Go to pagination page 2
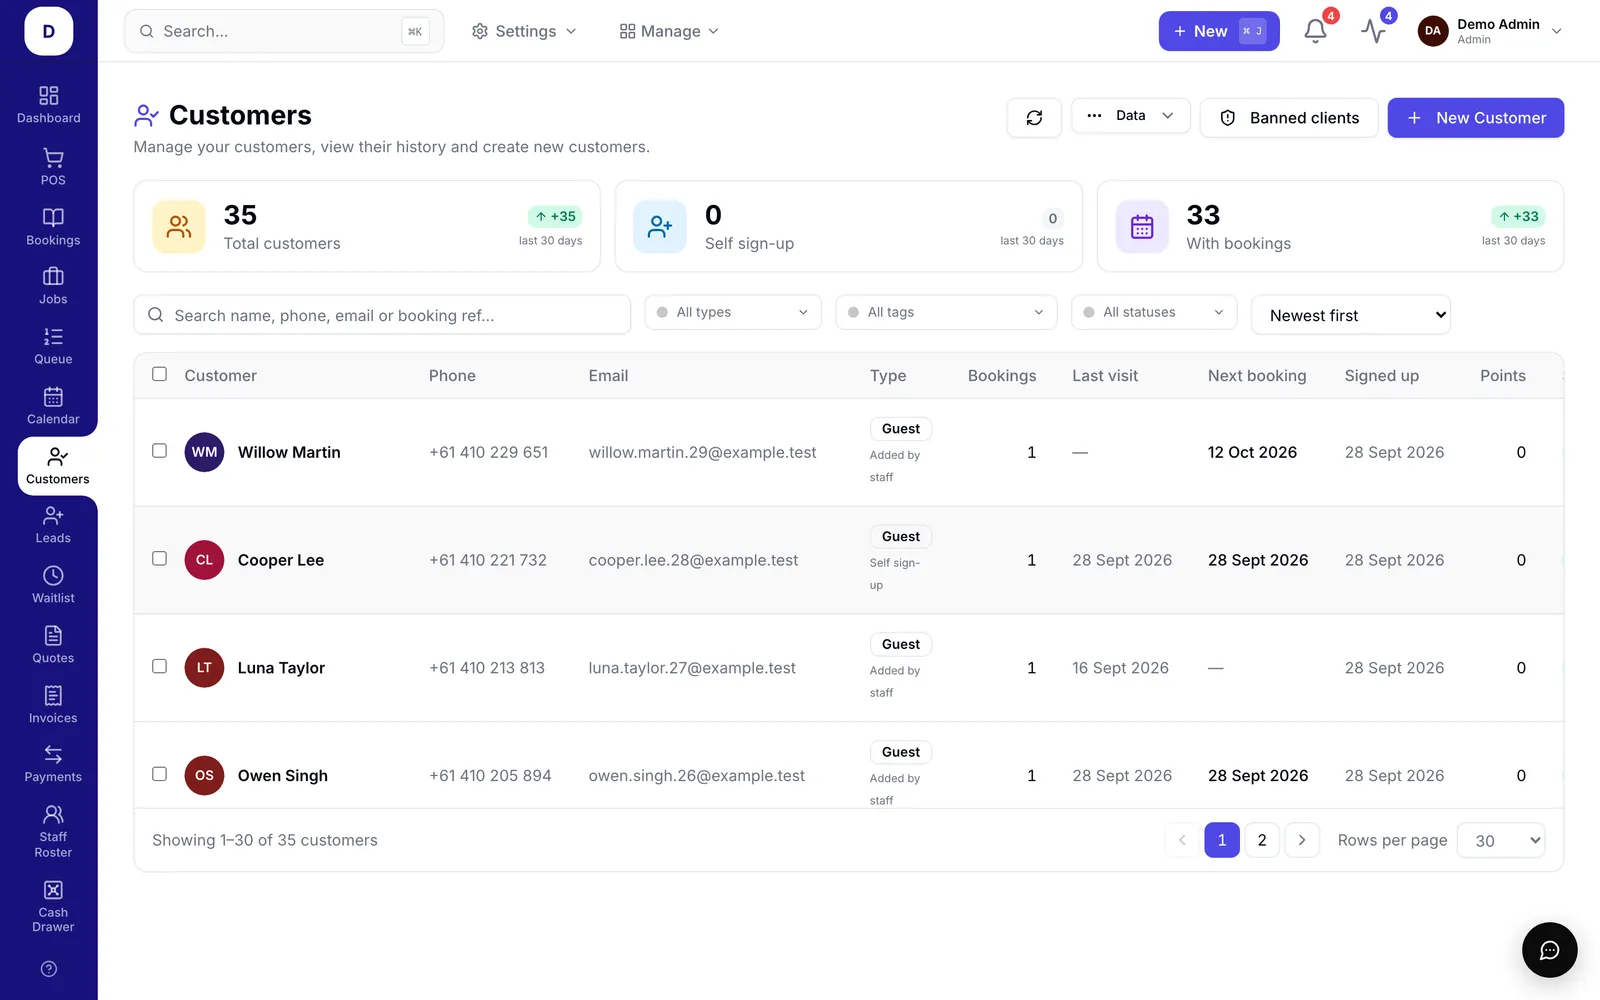Image resolution: width=1600 pixels, height=1000 pixels. point(1262,840)
